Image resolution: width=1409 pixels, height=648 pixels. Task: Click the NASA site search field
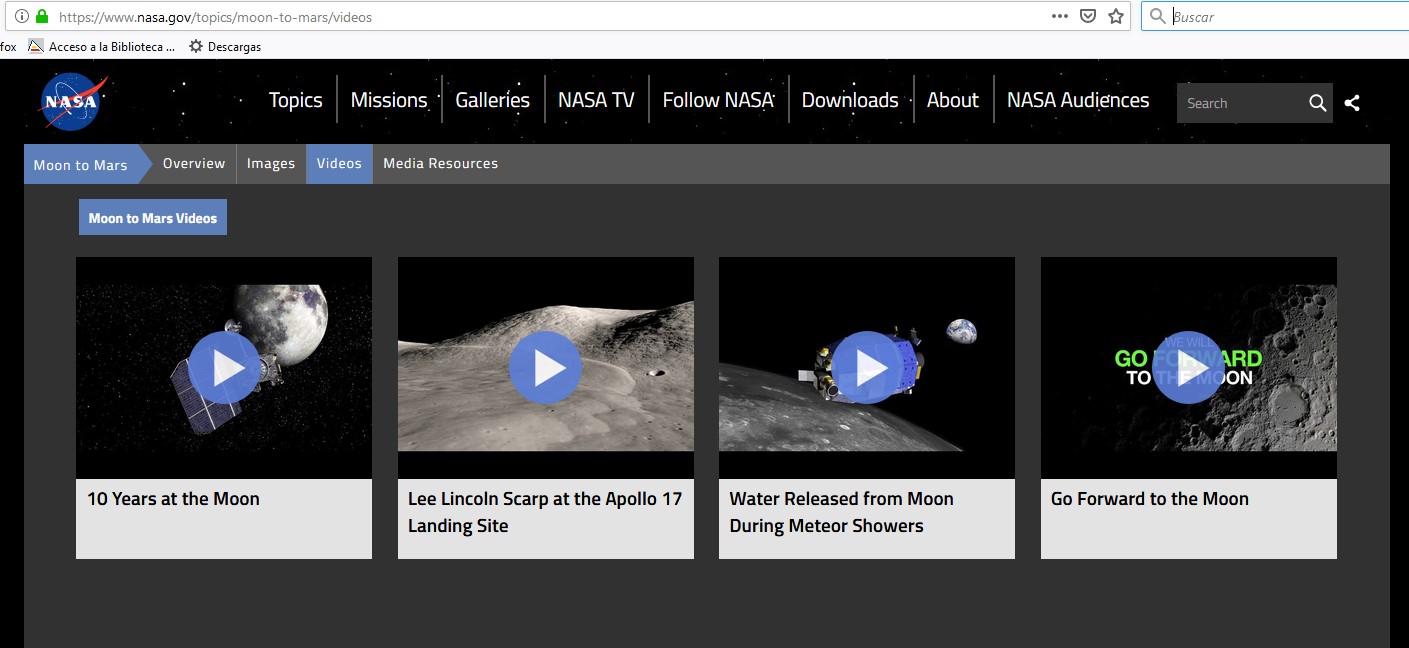1240,103
